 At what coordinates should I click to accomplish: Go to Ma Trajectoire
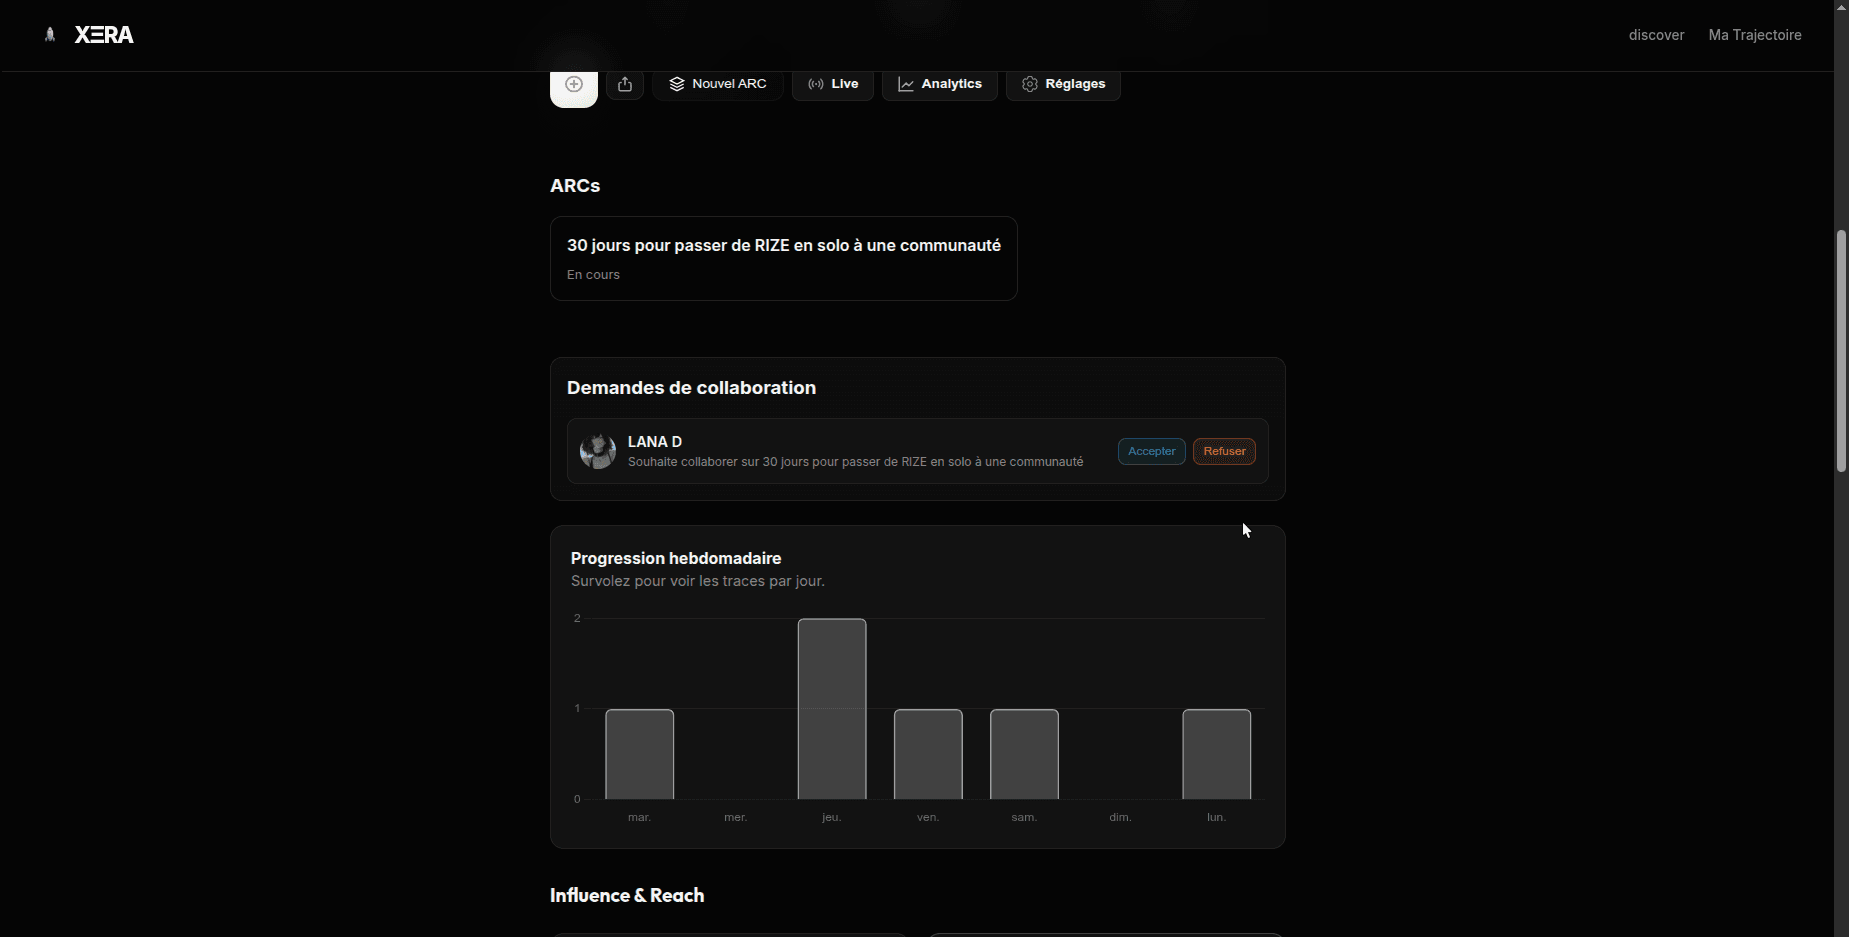coord(1754,35)
